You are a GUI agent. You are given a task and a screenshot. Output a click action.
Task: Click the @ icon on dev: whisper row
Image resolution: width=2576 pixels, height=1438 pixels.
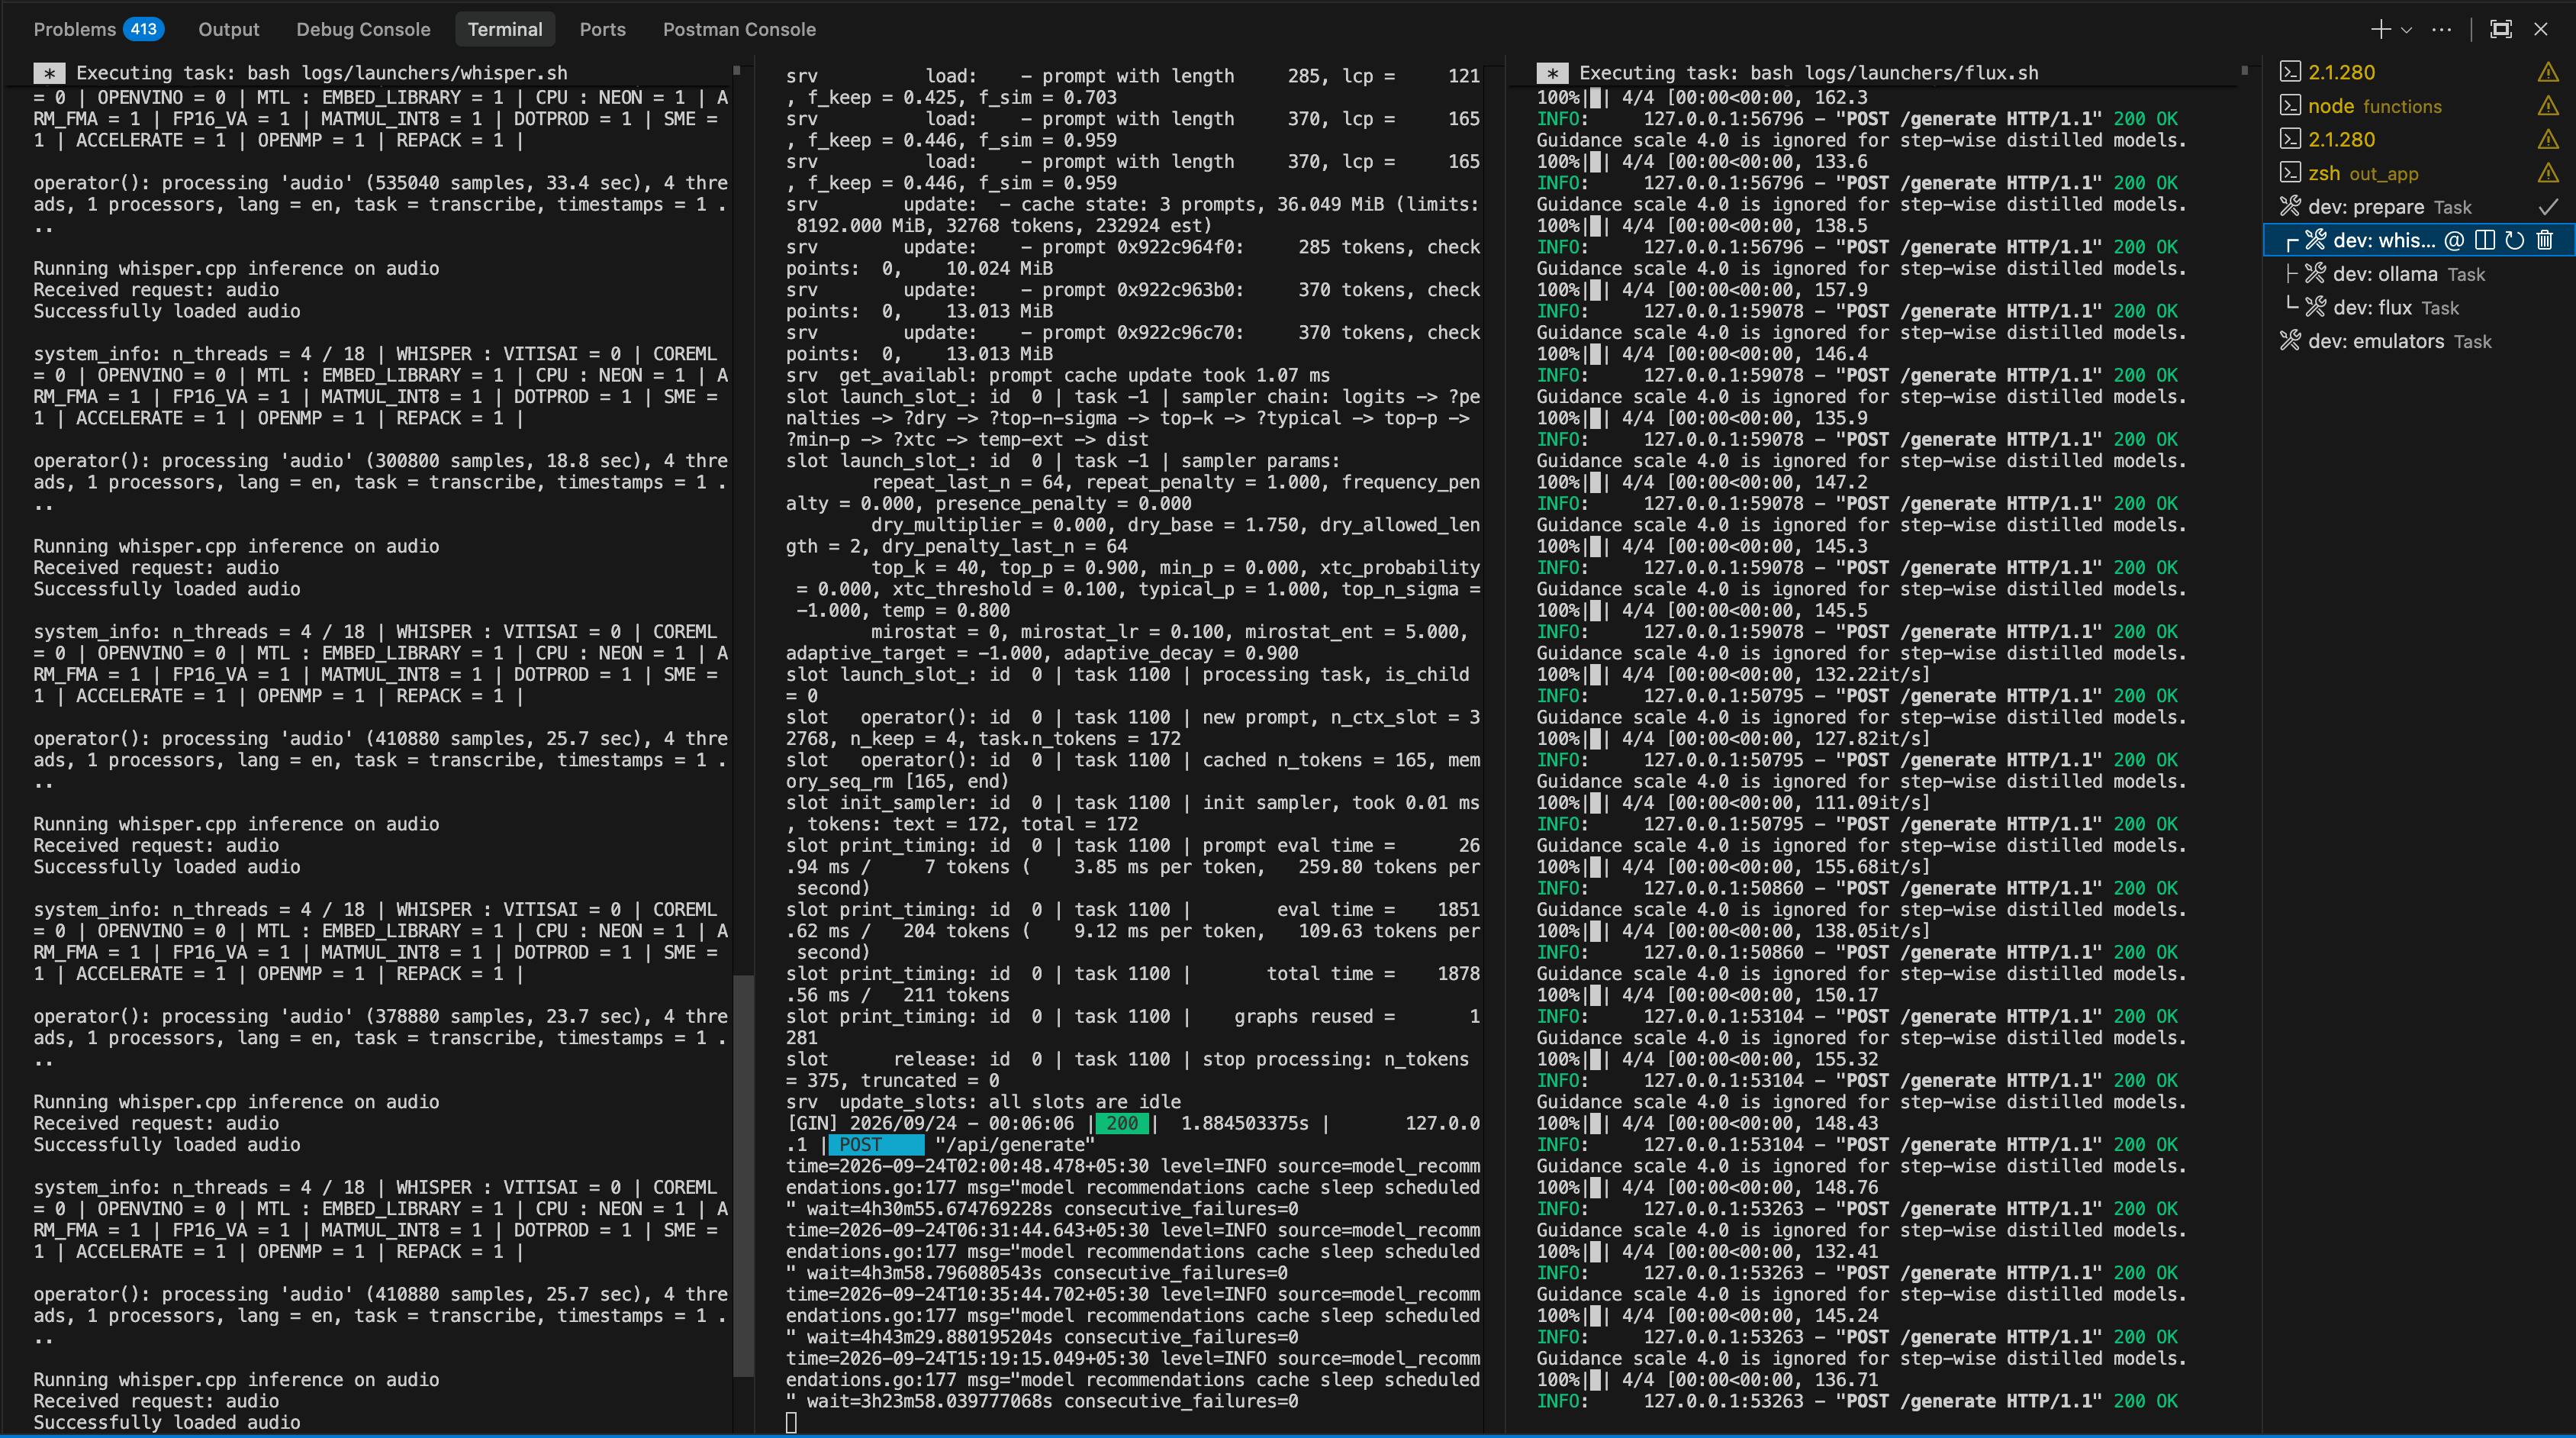[x=2454, y=240]
